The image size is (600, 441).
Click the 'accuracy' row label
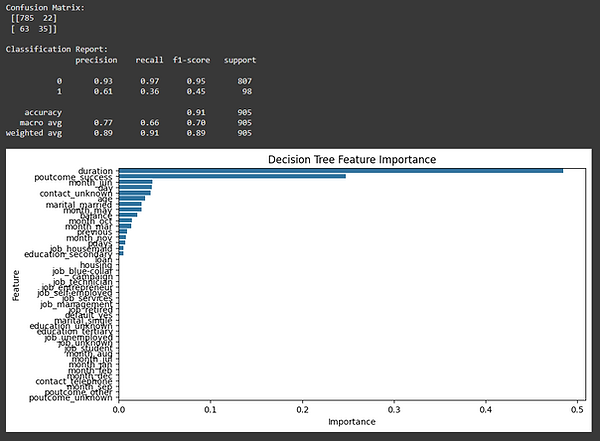coord(43,113)
